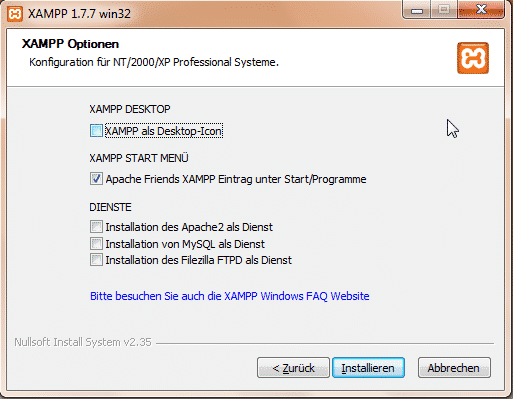The height and width of the screenshot is (399, 513).
Task: Click the XAMPP Optionen header title
Action: 70,44
